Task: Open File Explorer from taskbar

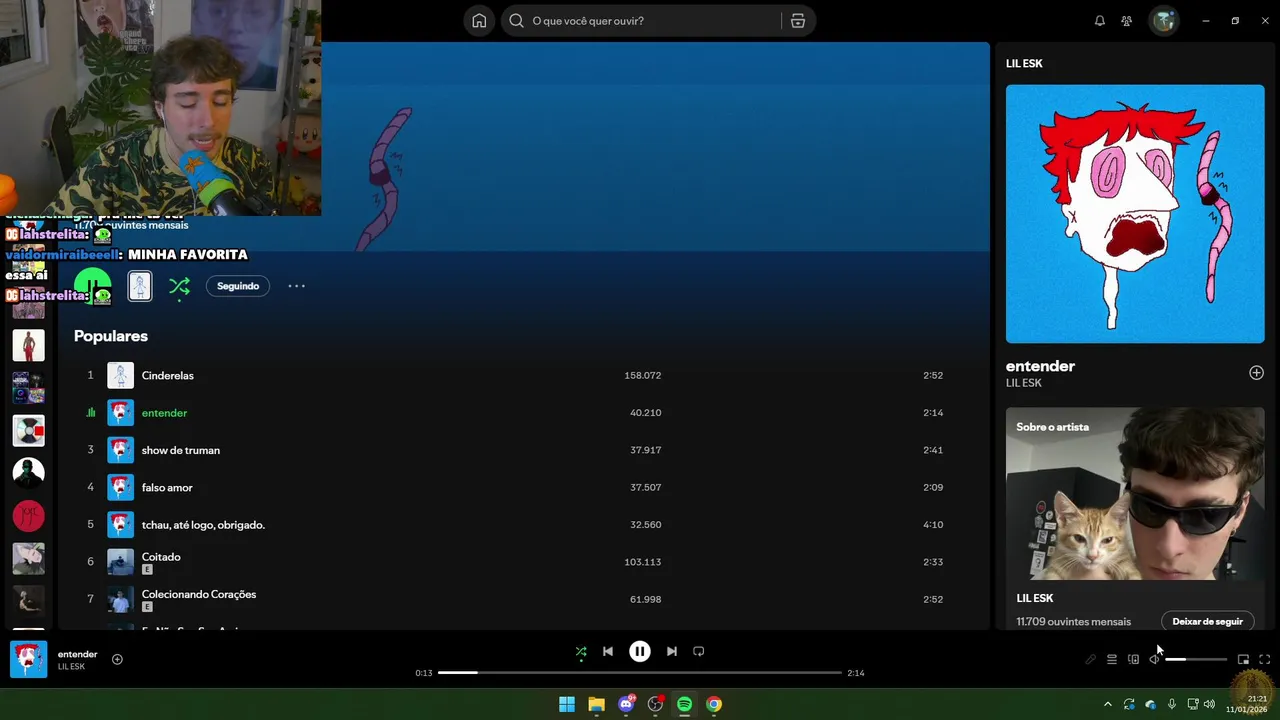Action: click(596, 704)
